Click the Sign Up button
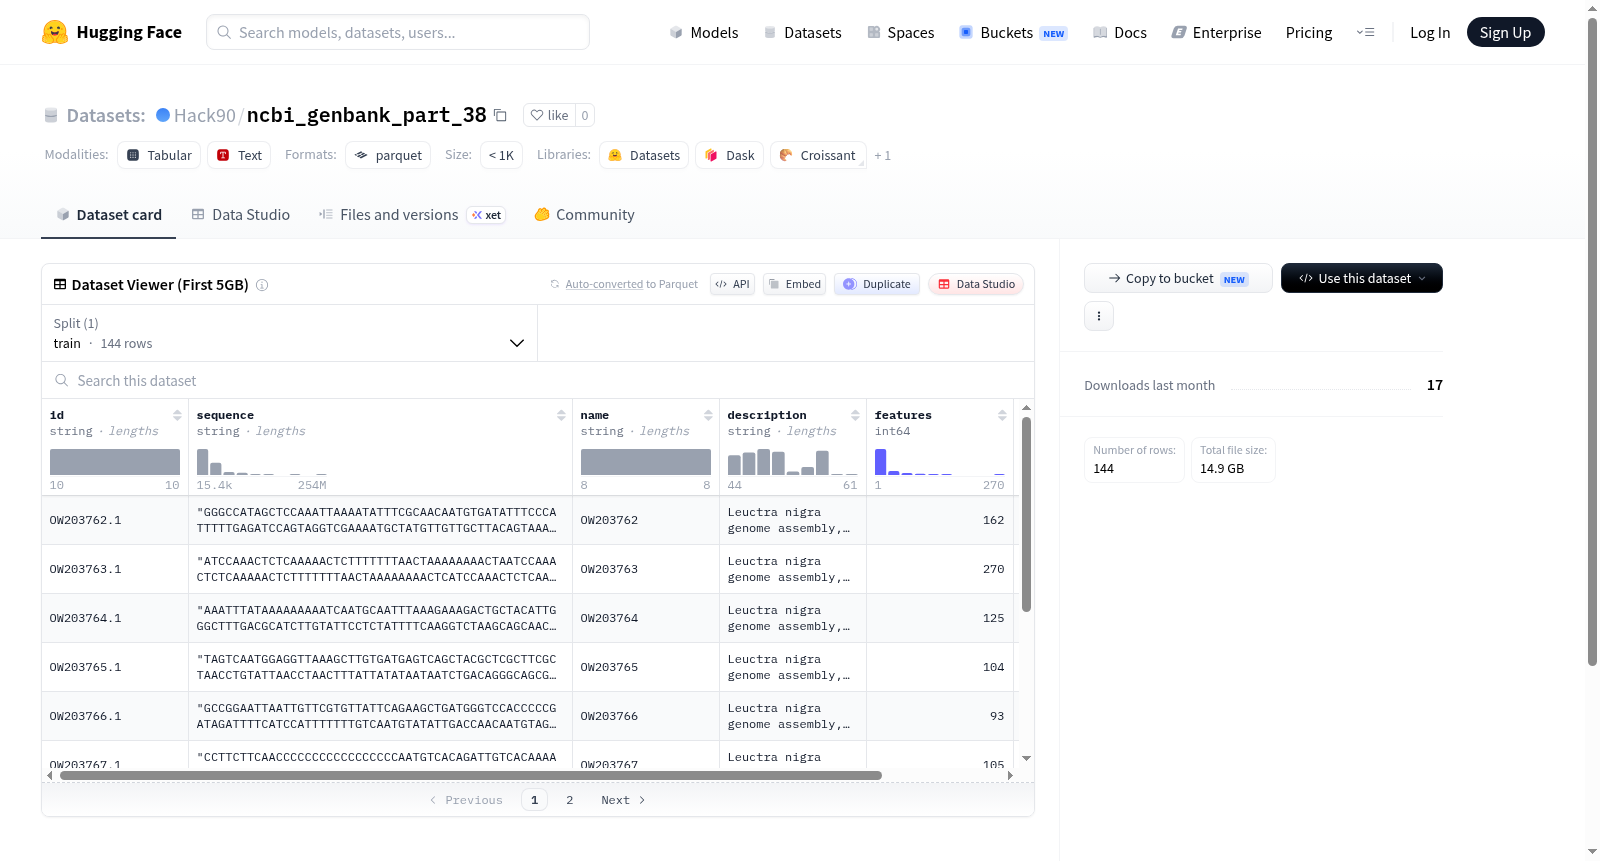 [1506, 33]
